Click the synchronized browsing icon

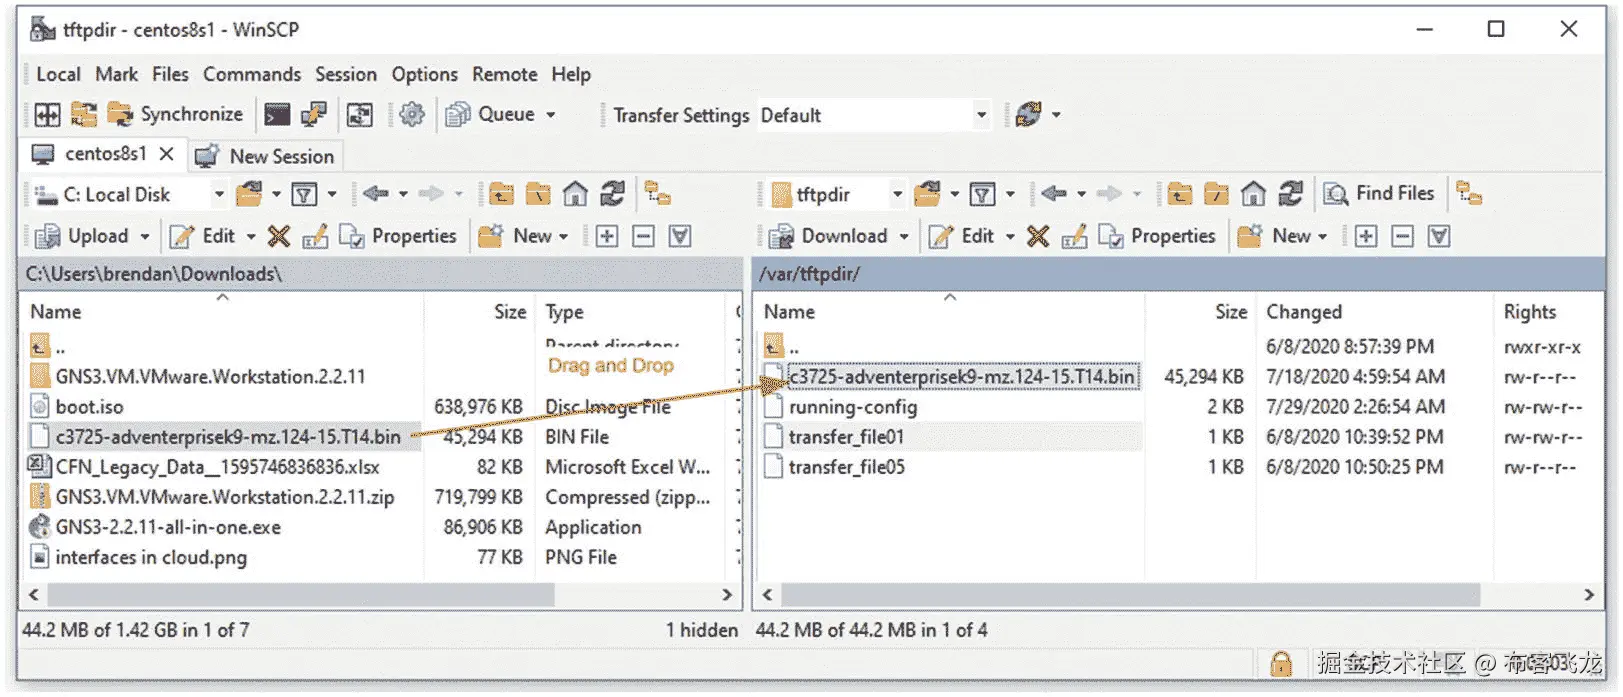[359, 115]
